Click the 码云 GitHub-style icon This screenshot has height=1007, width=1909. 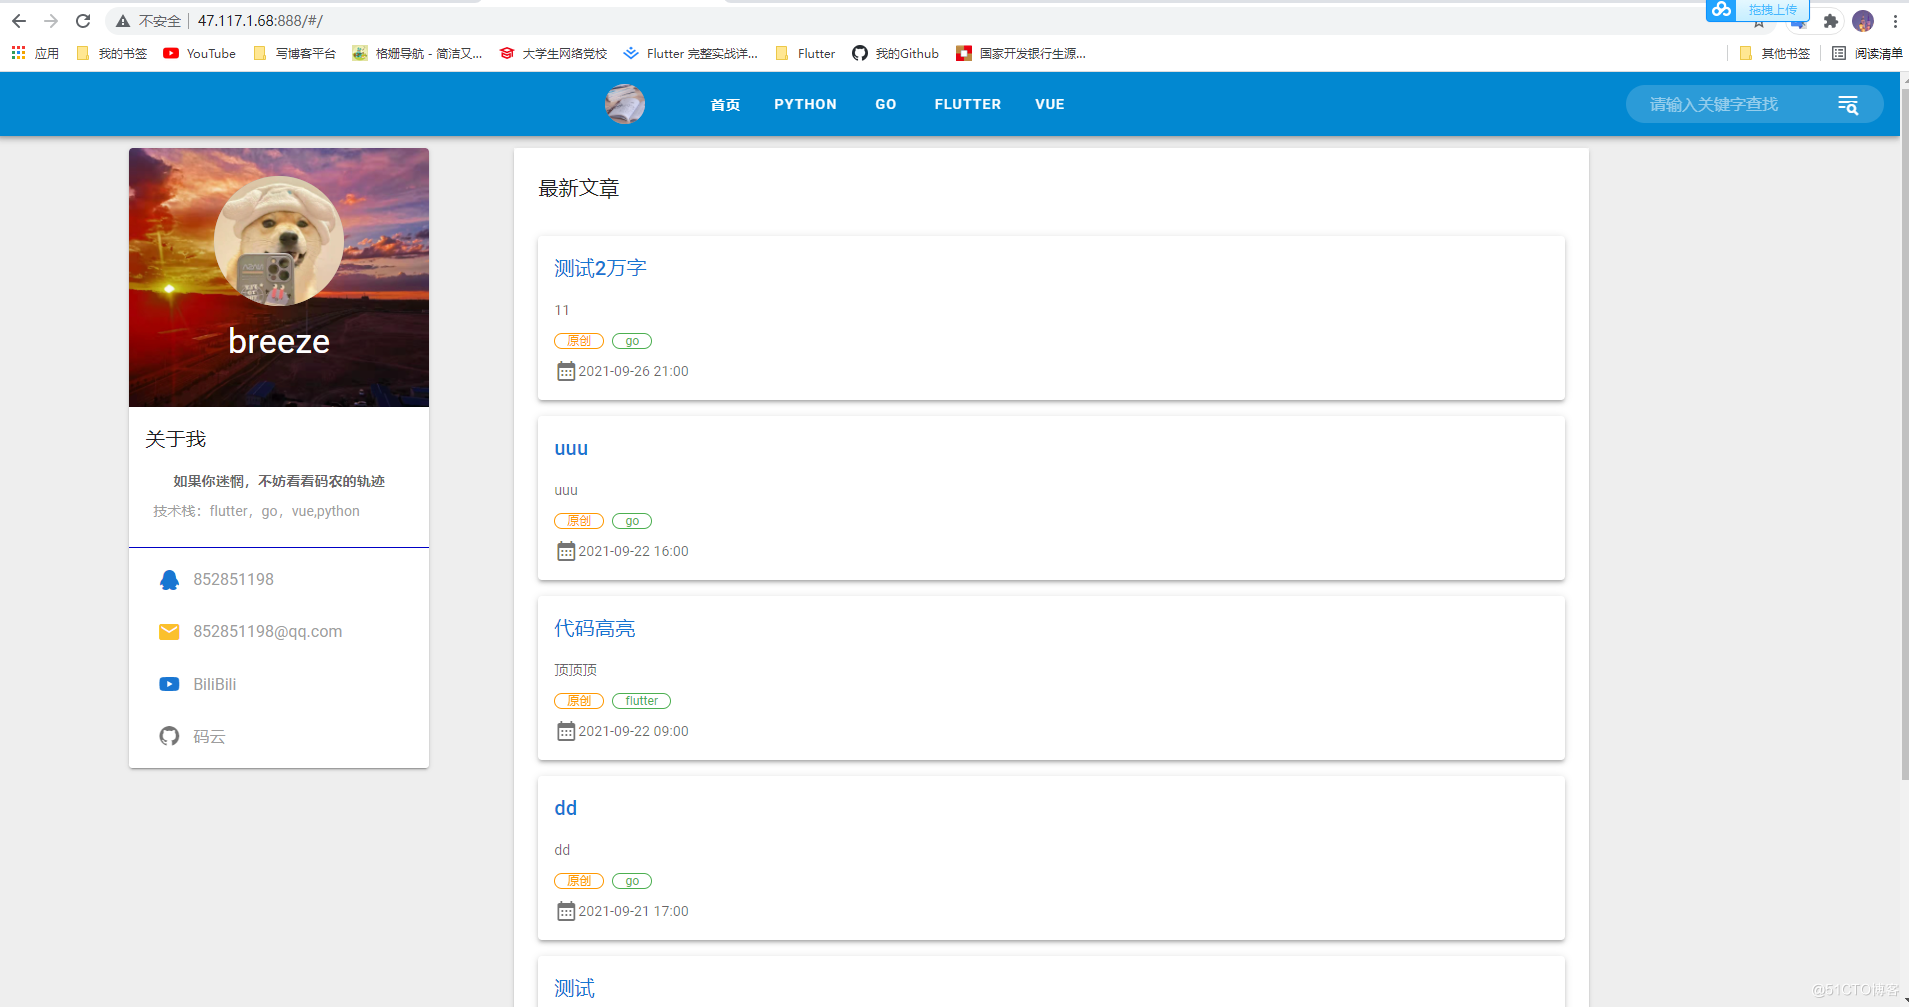[169, 737]
